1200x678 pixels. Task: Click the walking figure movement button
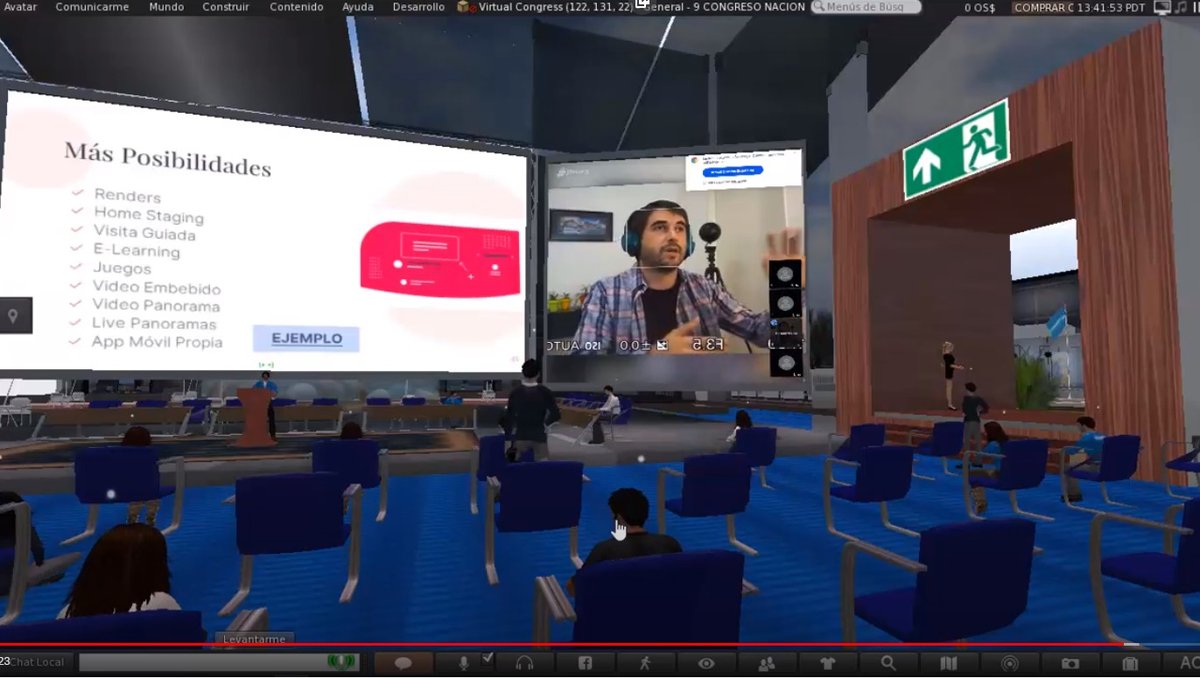(x=645, y=663)
